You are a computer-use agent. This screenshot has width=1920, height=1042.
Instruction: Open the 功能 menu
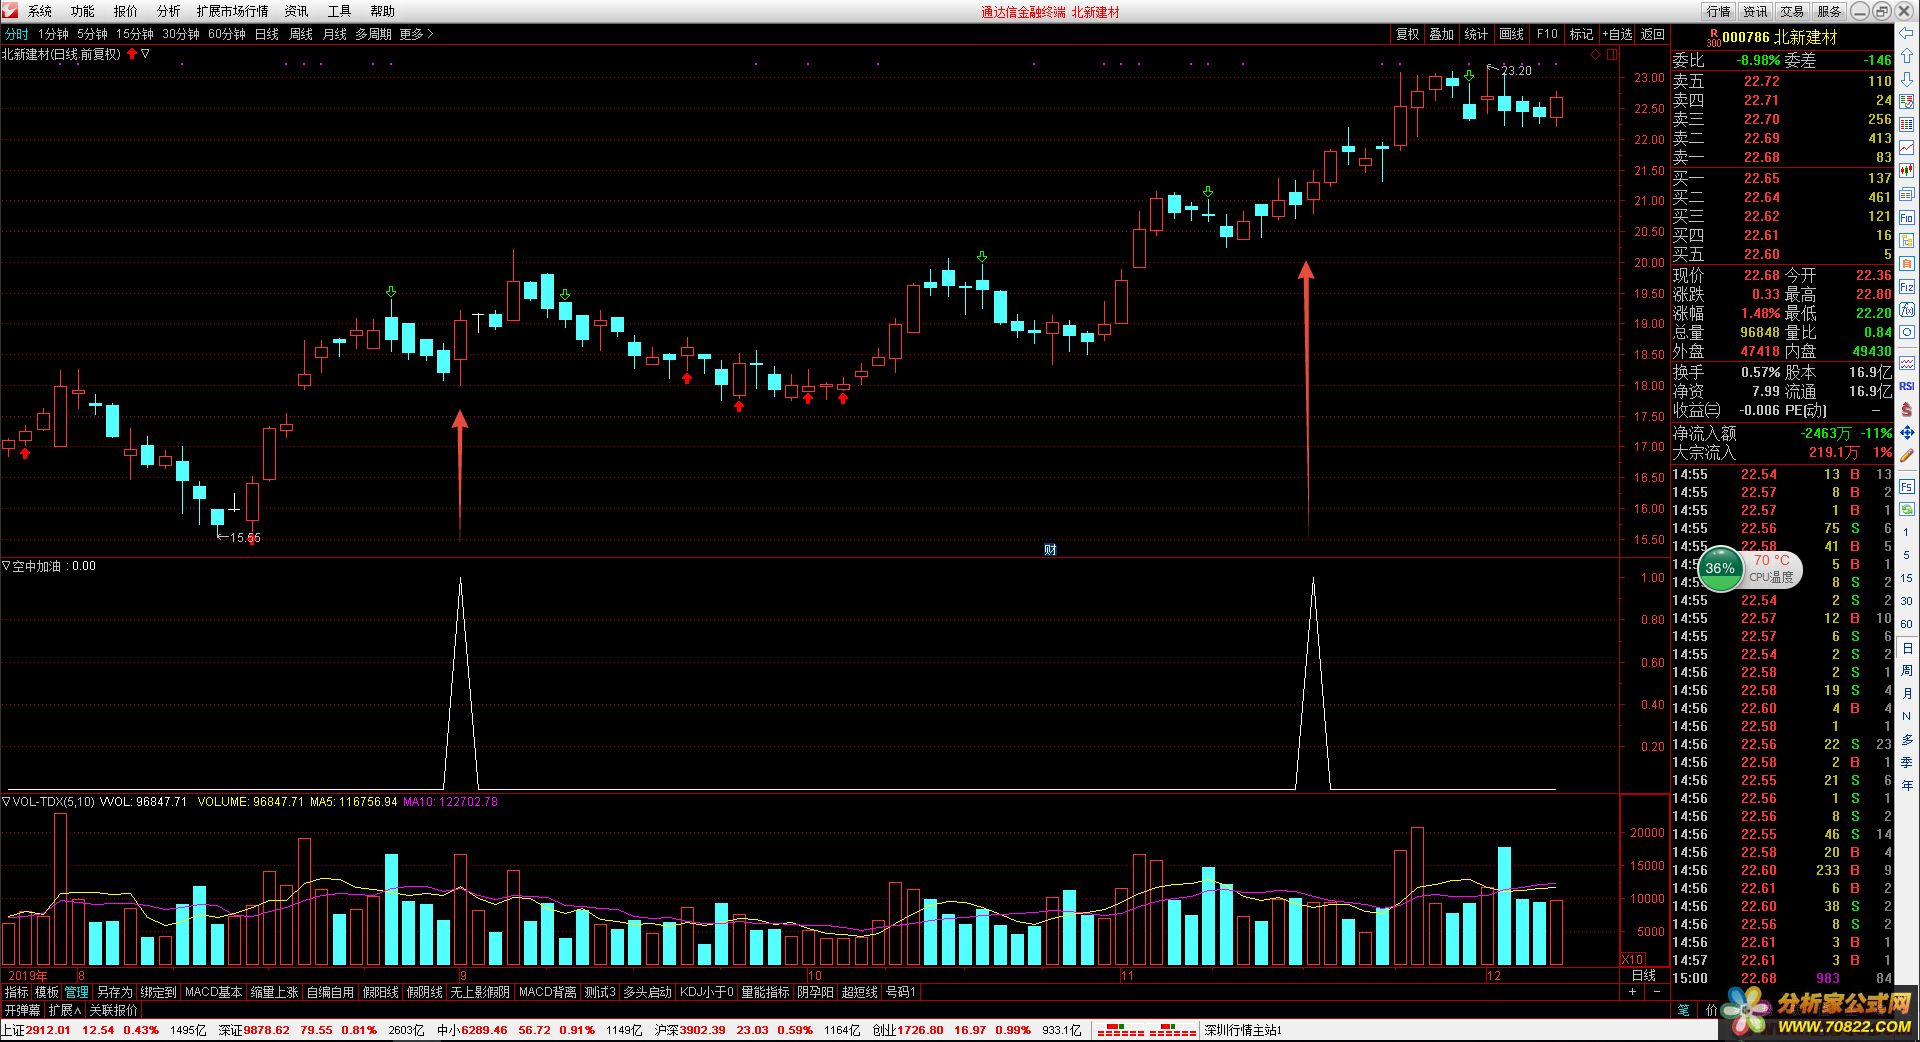pyautogui.click(x=83, y=11)
